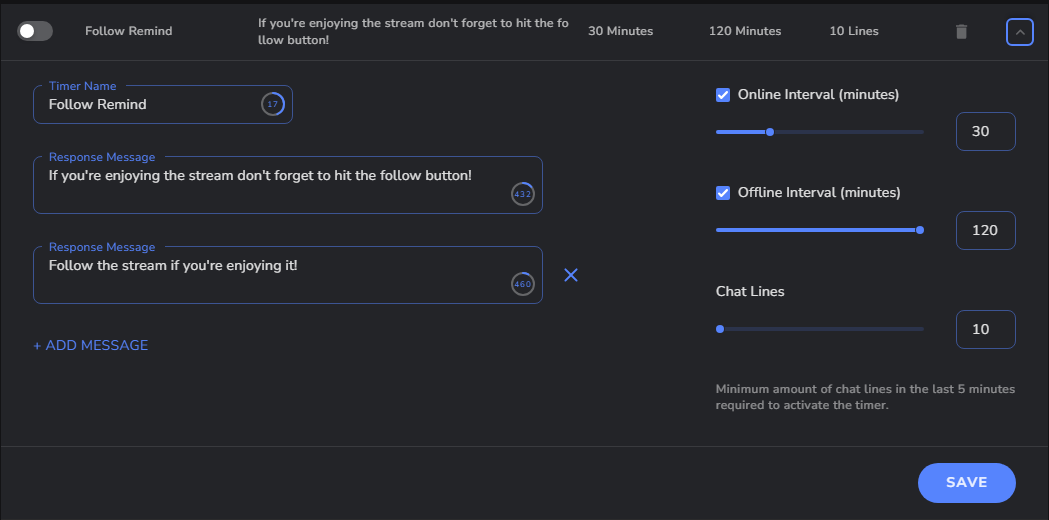This screenshot has width=1049, height=520.
Task: Click the Chat Lines slider handle
Action: (720, 329)
